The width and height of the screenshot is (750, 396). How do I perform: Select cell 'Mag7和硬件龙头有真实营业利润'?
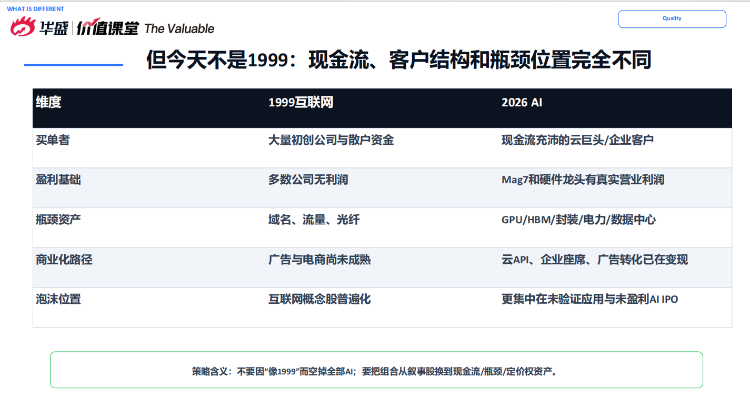(583, 180)
